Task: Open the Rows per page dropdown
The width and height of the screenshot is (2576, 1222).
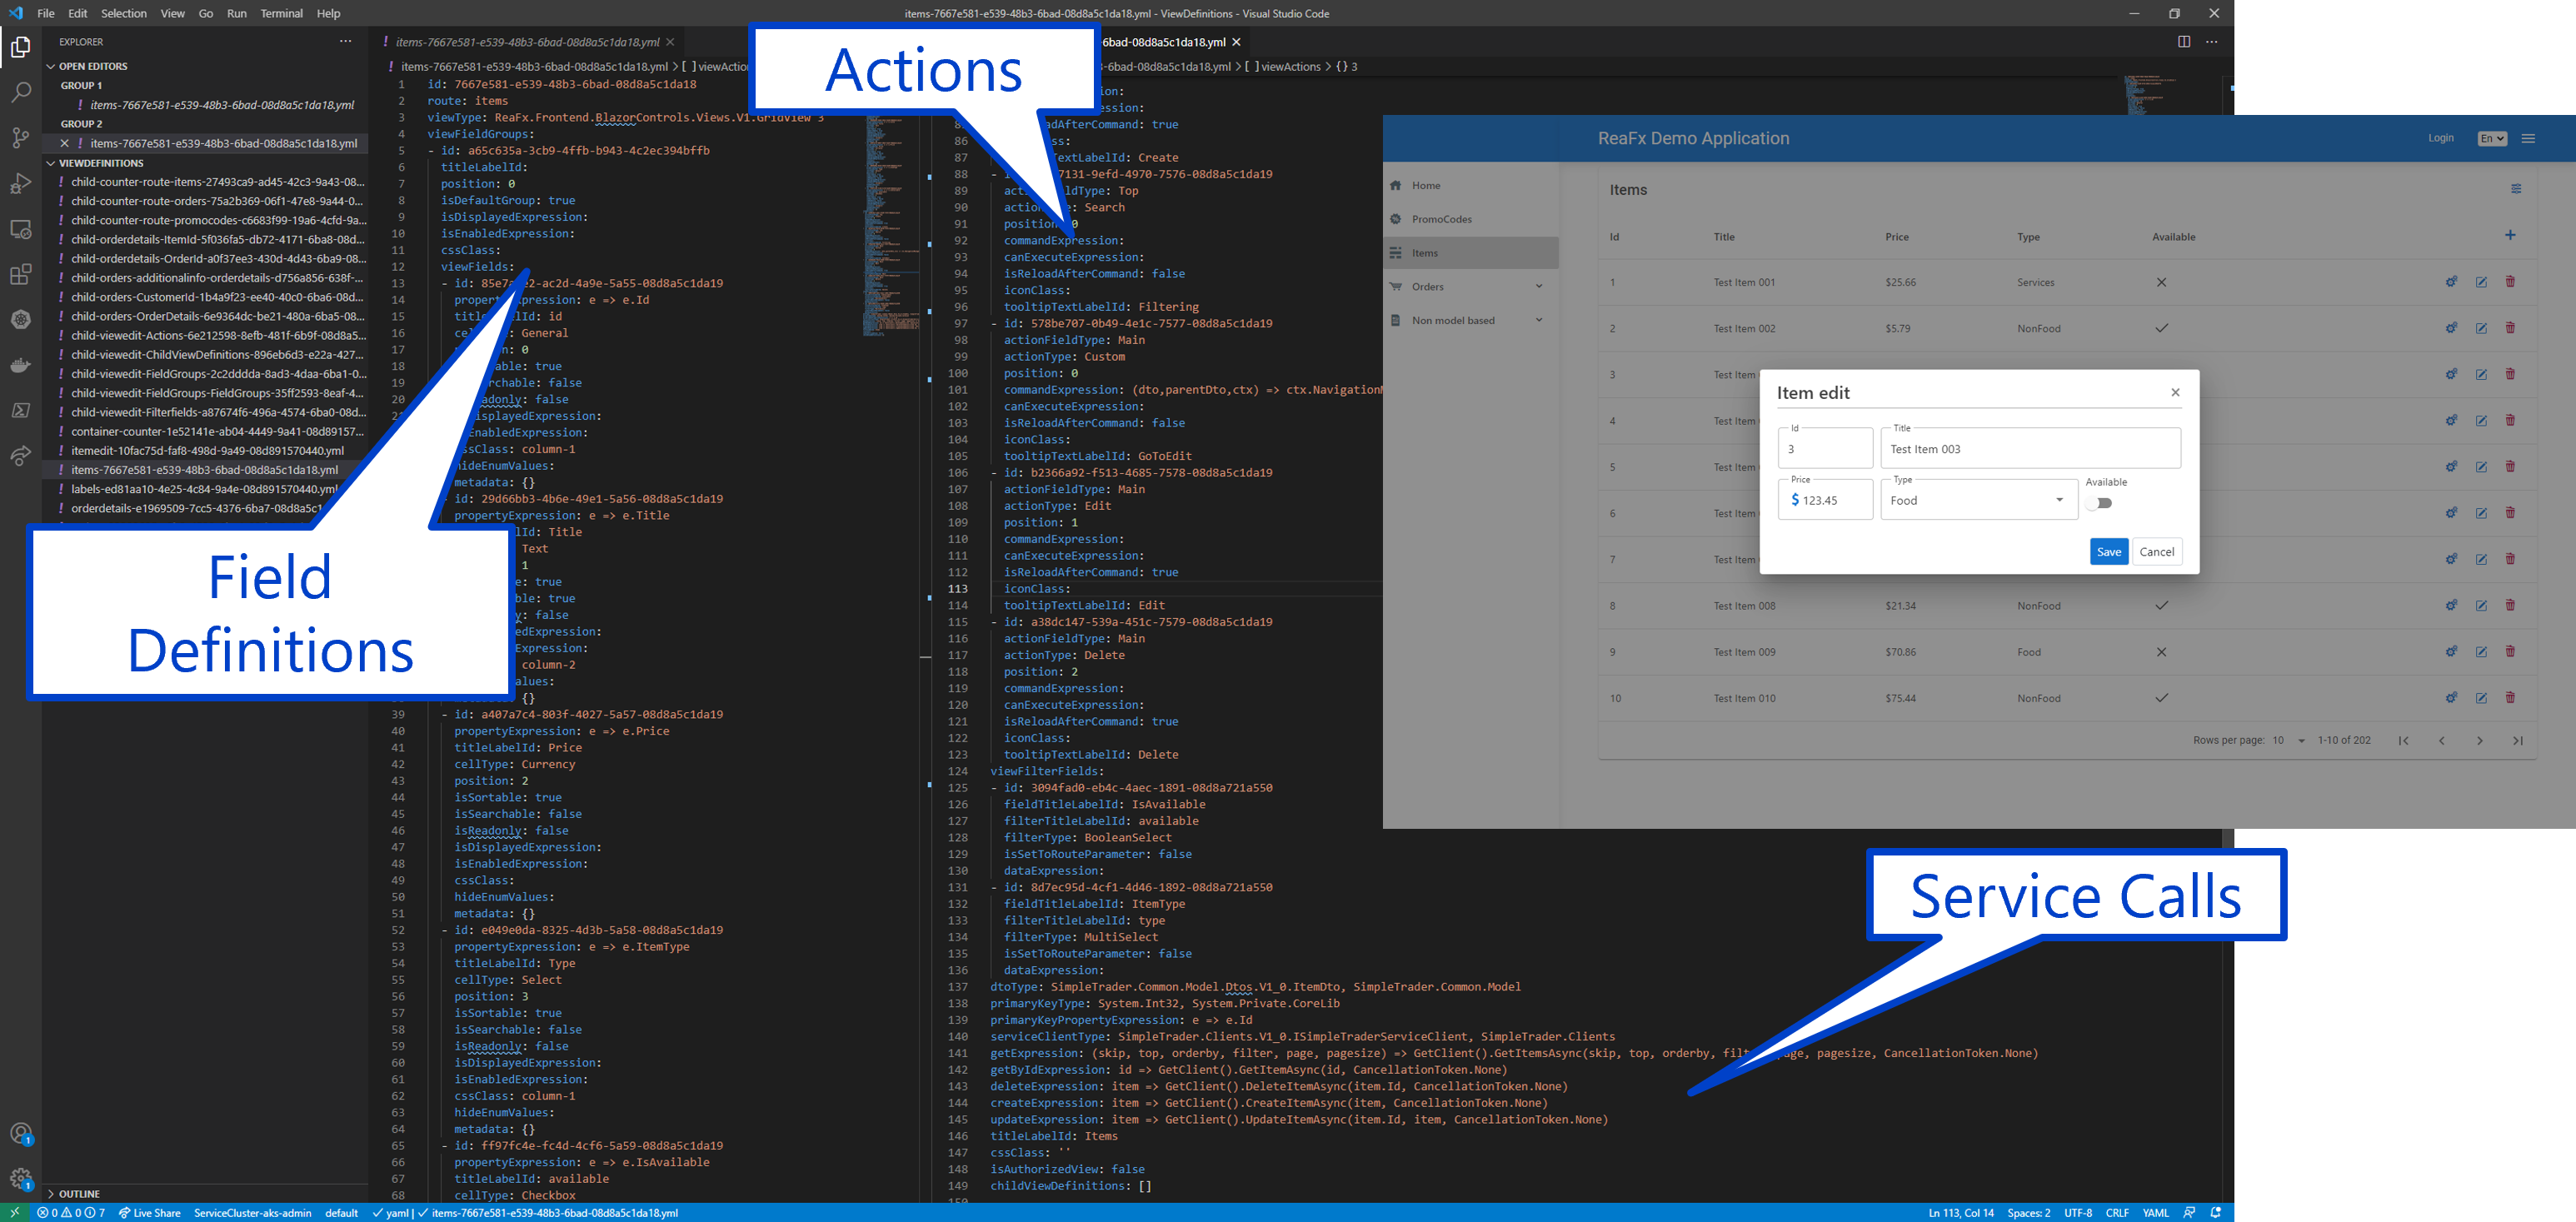Action: click(x=2288, y=741)
